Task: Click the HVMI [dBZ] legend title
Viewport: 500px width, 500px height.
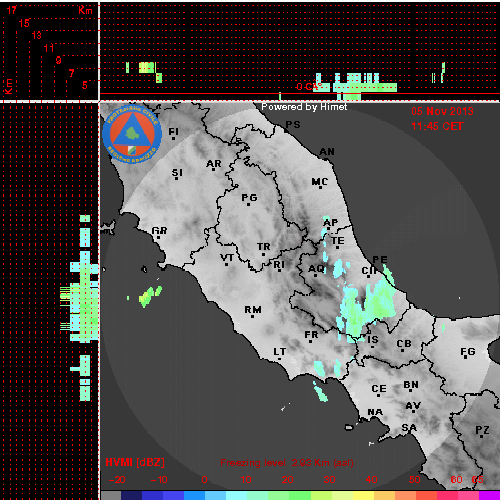Action: click(x=135, y=462)
